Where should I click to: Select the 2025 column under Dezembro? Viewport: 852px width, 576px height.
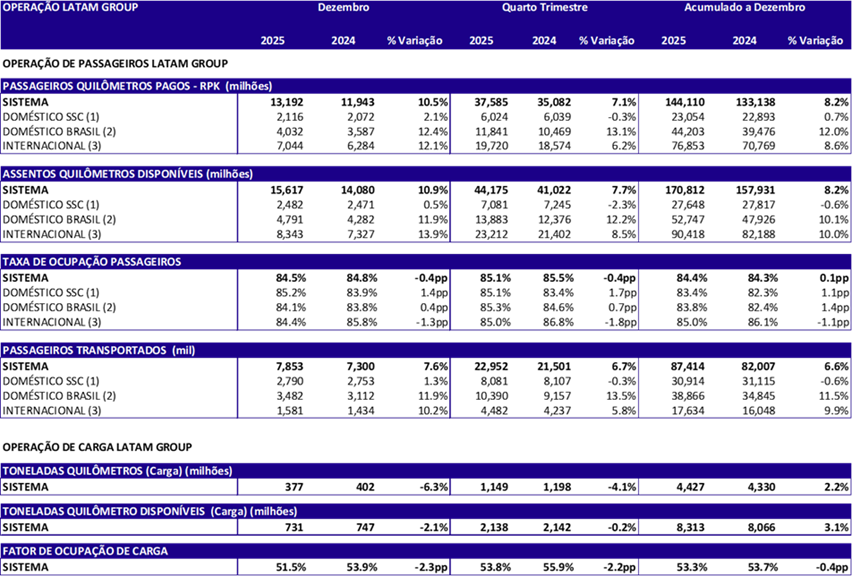click(x=273, y=41)
